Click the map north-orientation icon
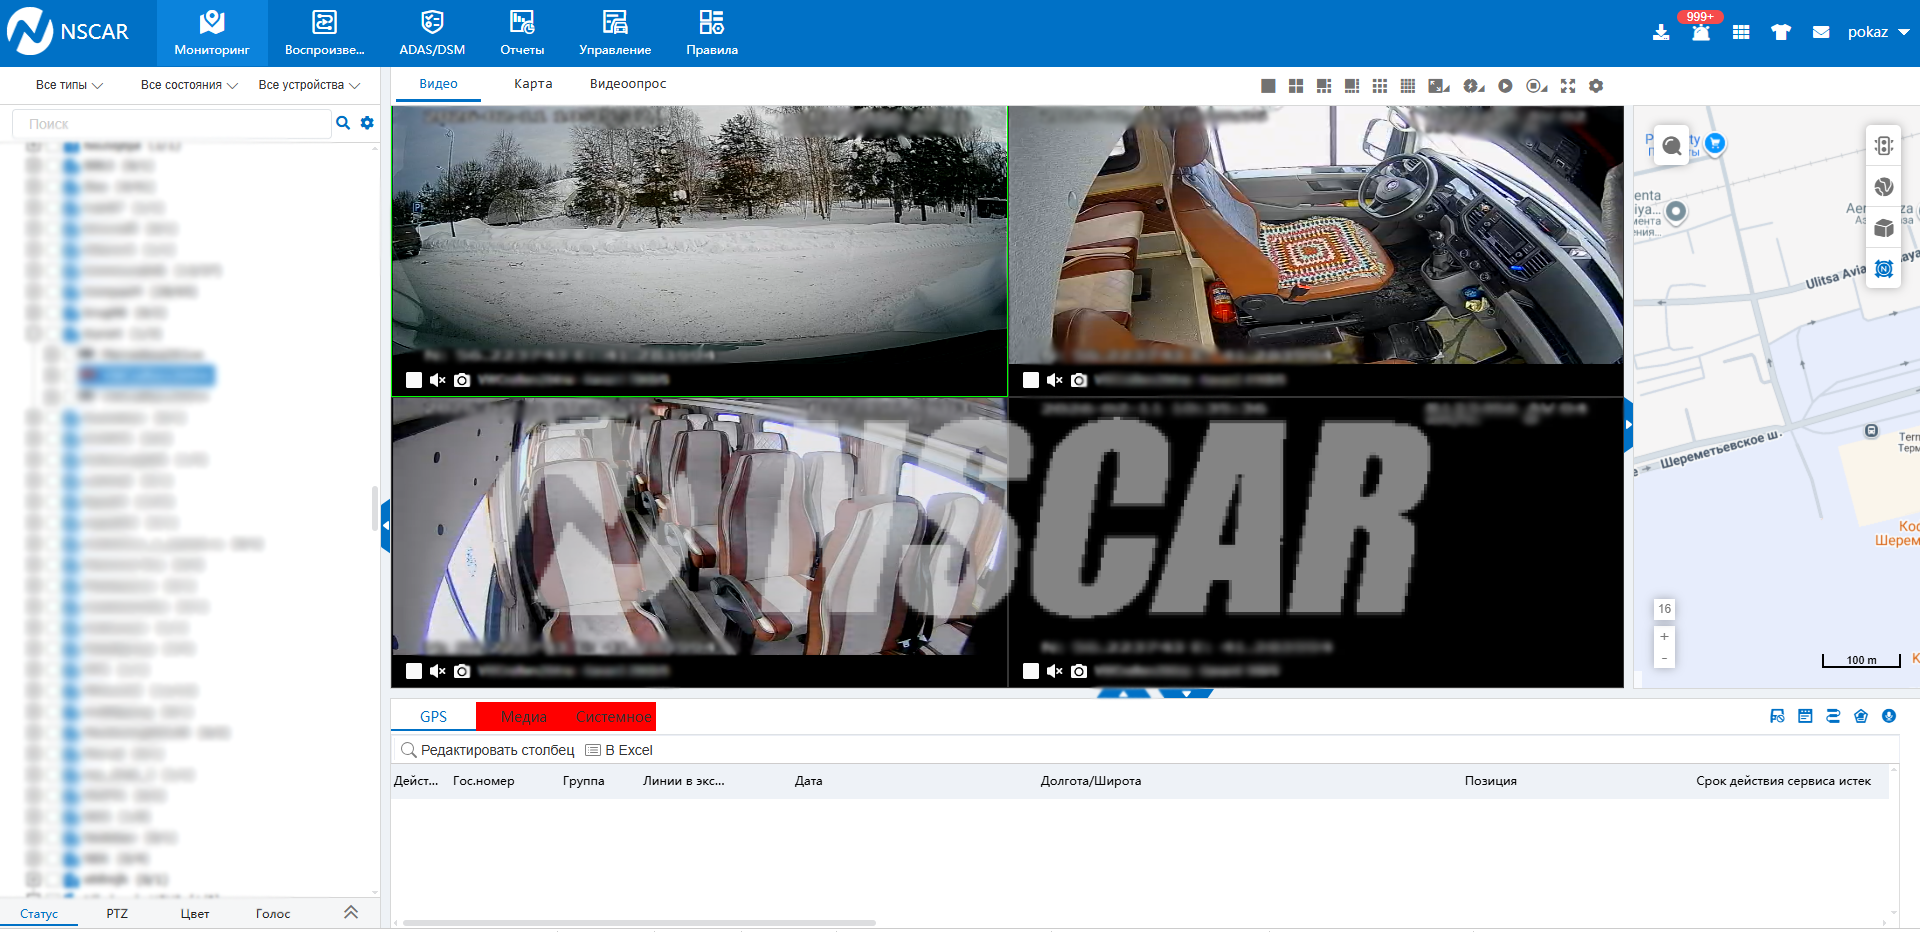1920x932 pixels. point(1884,269)
